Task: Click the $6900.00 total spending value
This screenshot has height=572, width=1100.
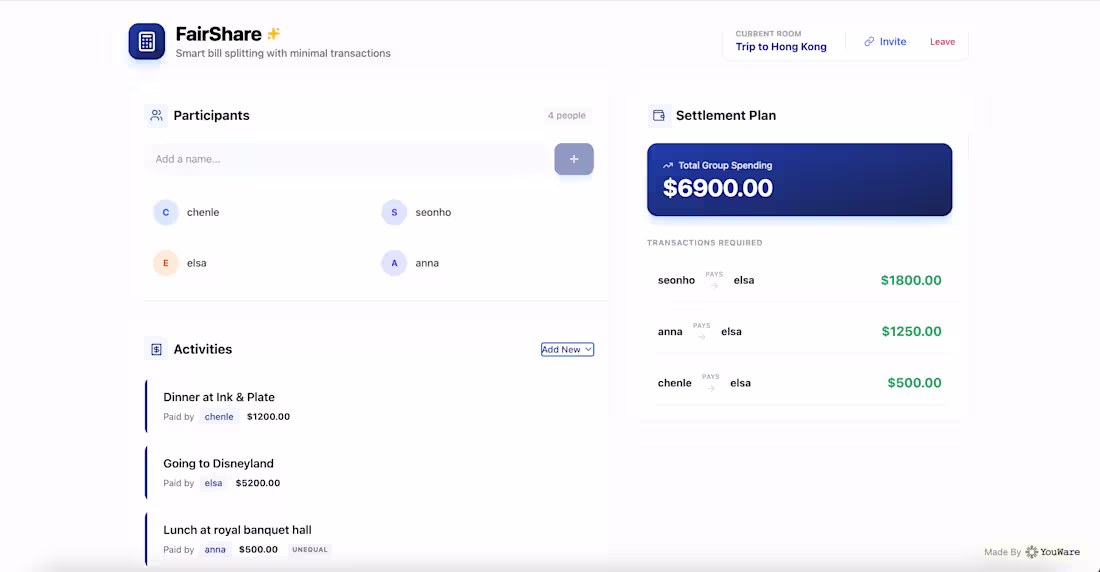Action: click(718, 188)
